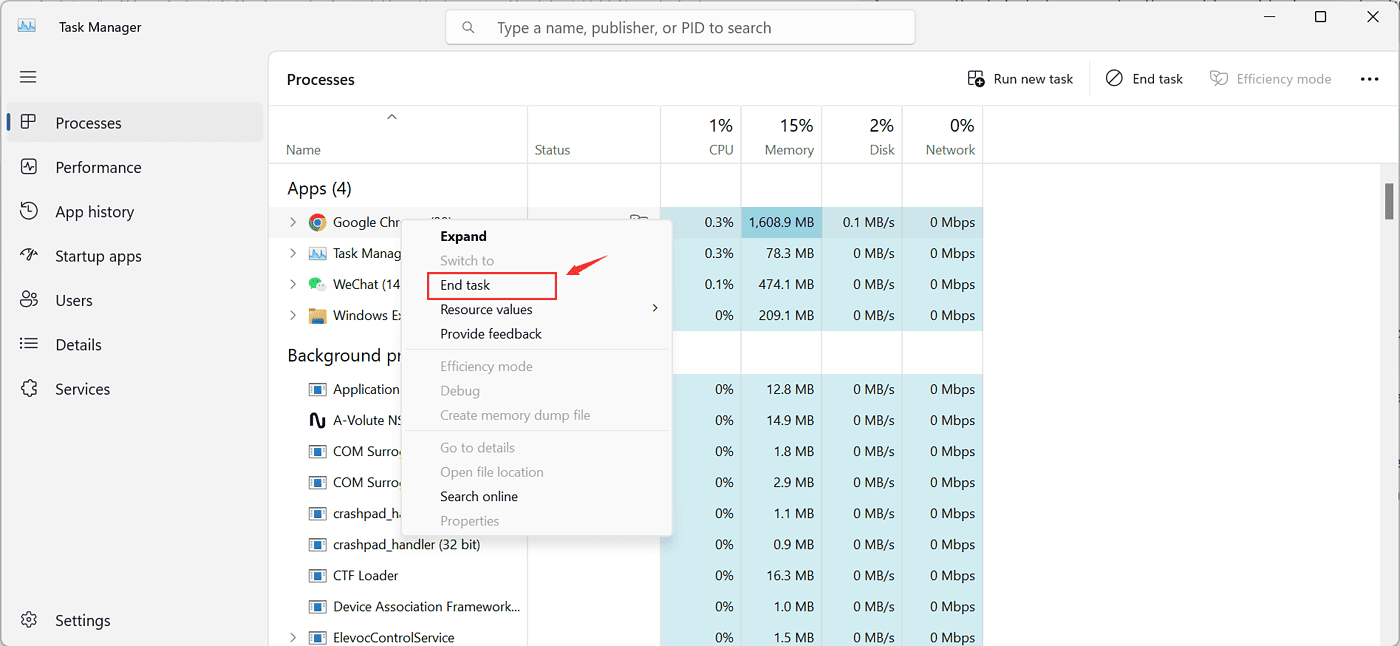Click the sort chevron above the Name column

392,117
